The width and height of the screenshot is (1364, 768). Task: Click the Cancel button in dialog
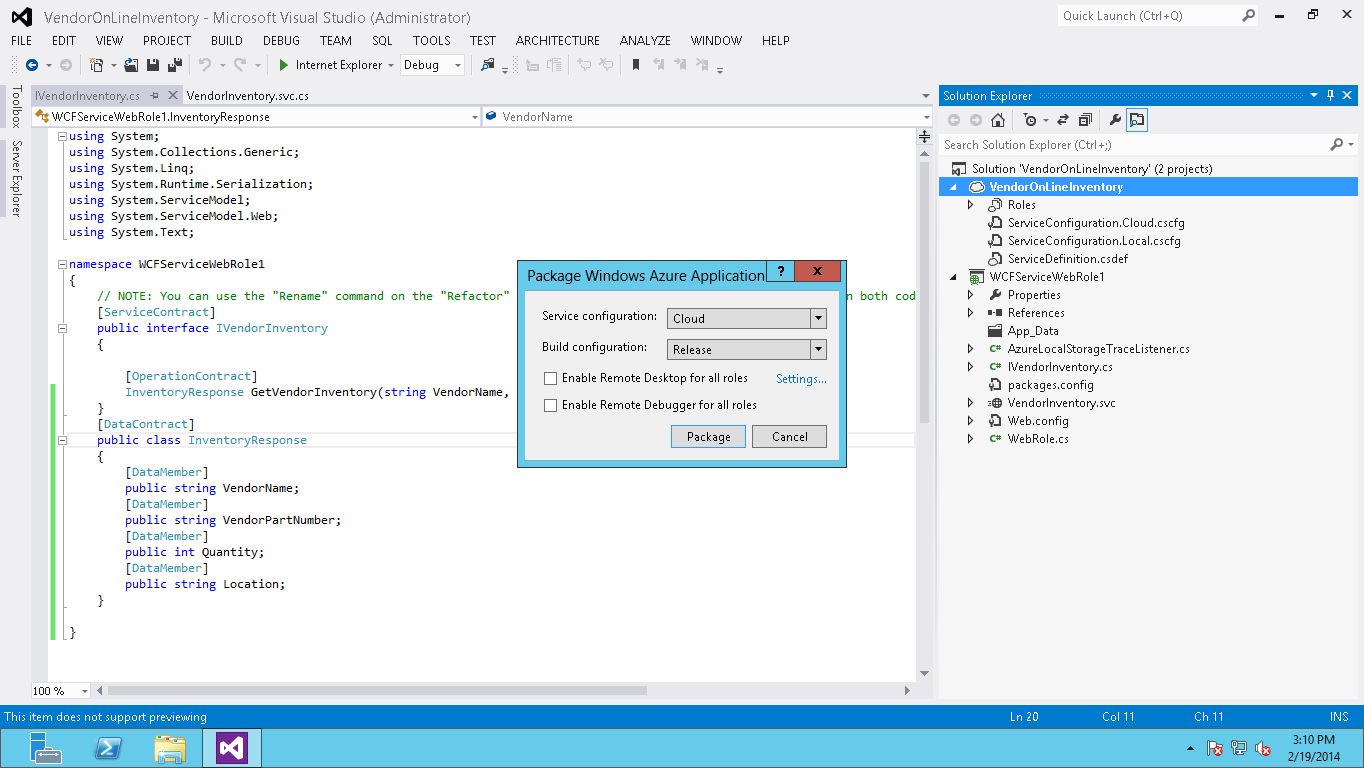coord(790,436)
